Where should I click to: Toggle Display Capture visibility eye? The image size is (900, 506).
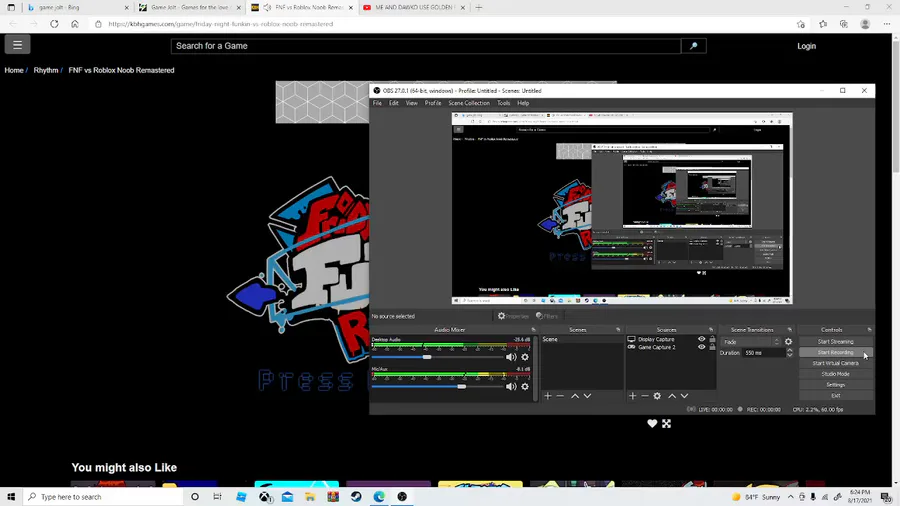[x=701, y=339]
